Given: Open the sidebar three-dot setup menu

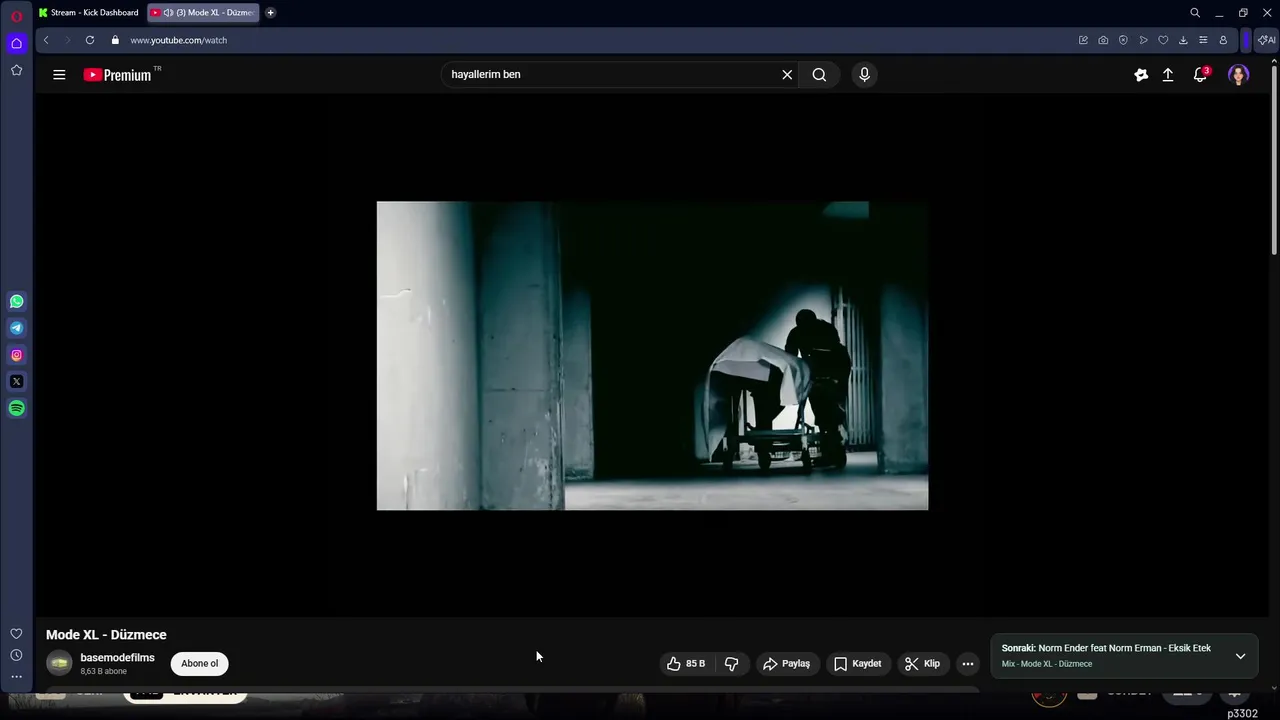Looking at the screenshot, I should pos(16,677).
